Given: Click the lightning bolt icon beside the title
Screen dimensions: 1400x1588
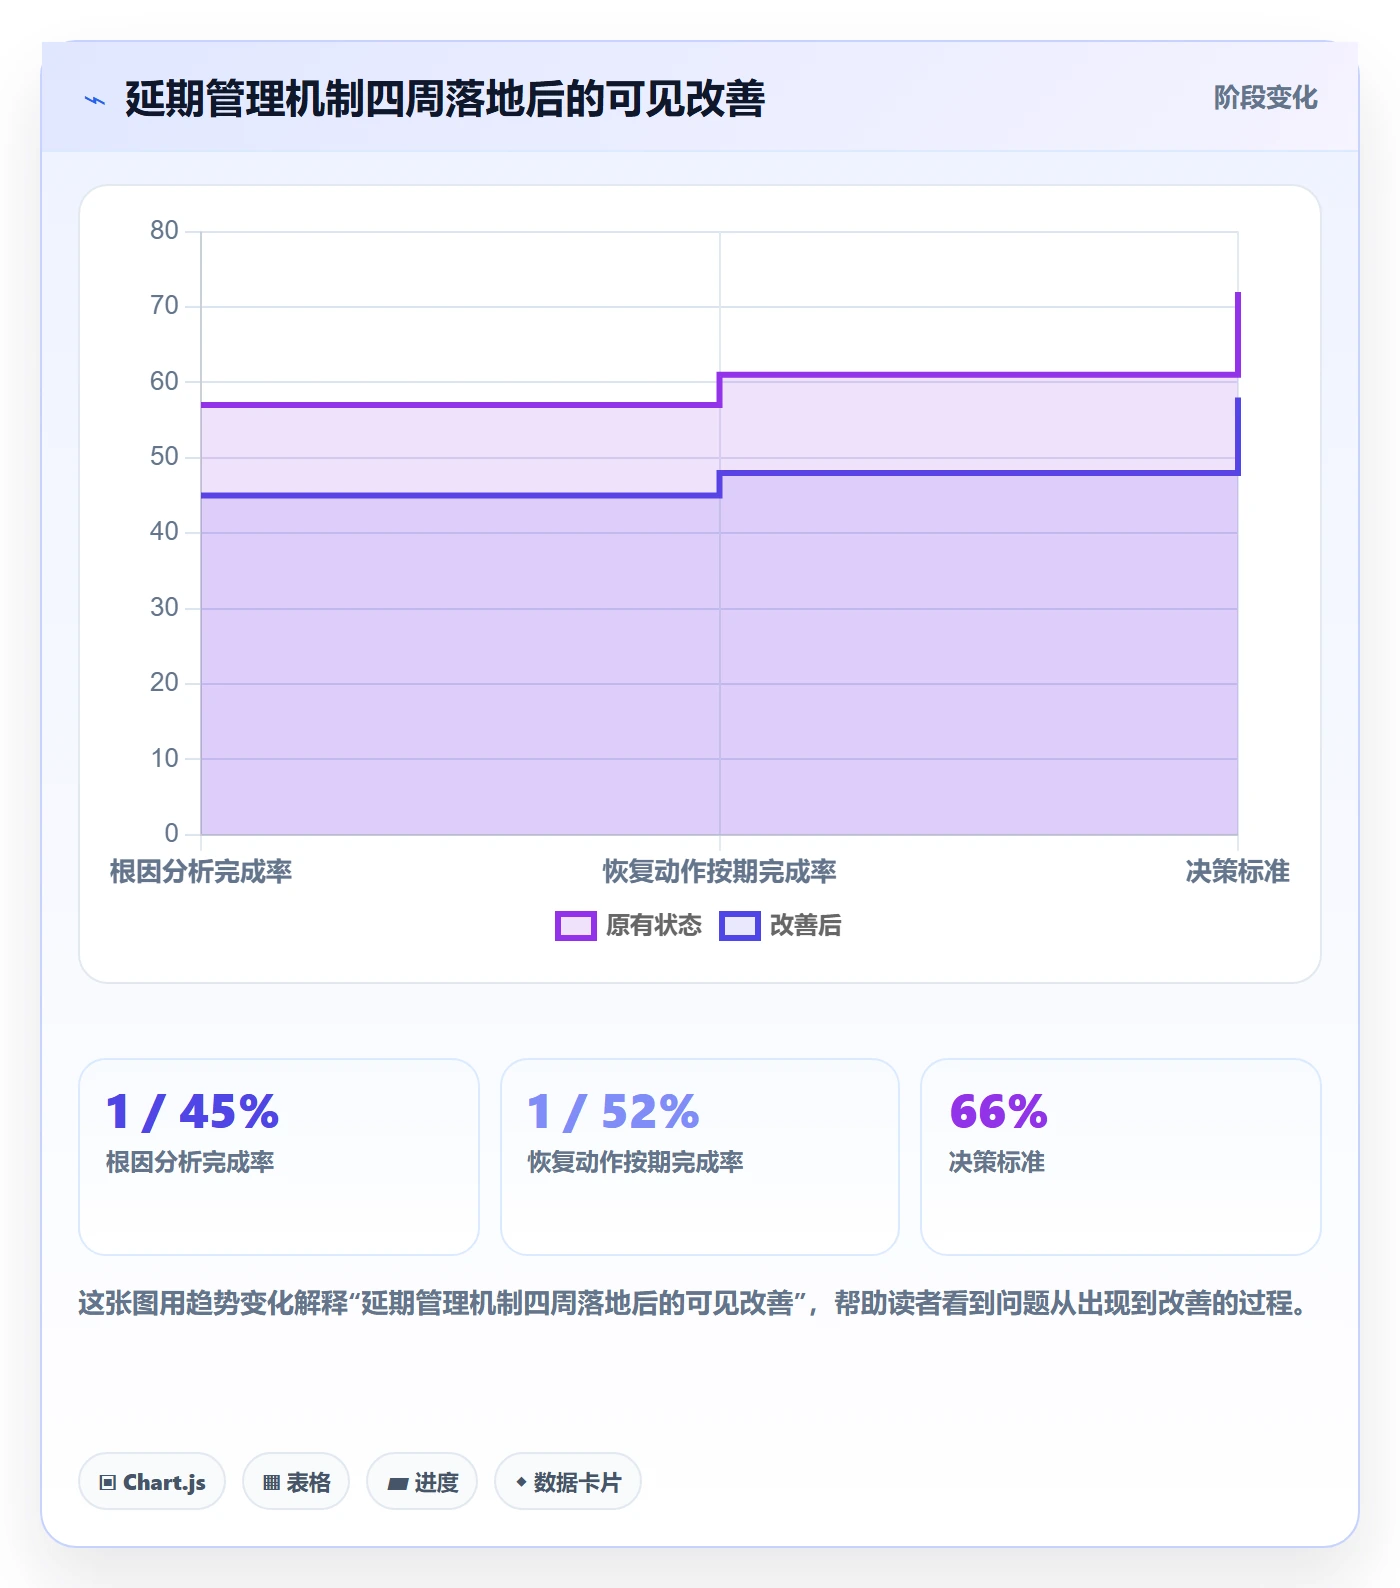Looking at the screenshot, I should 94,100.
